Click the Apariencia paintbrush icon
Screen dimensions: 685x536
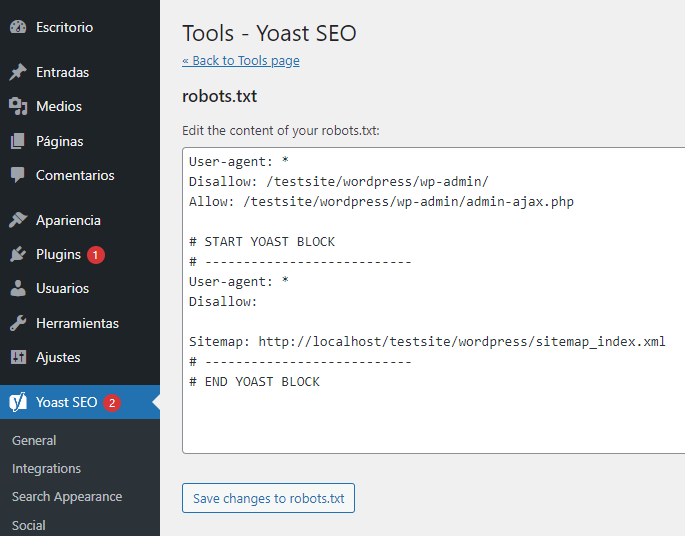click(18, 220)
